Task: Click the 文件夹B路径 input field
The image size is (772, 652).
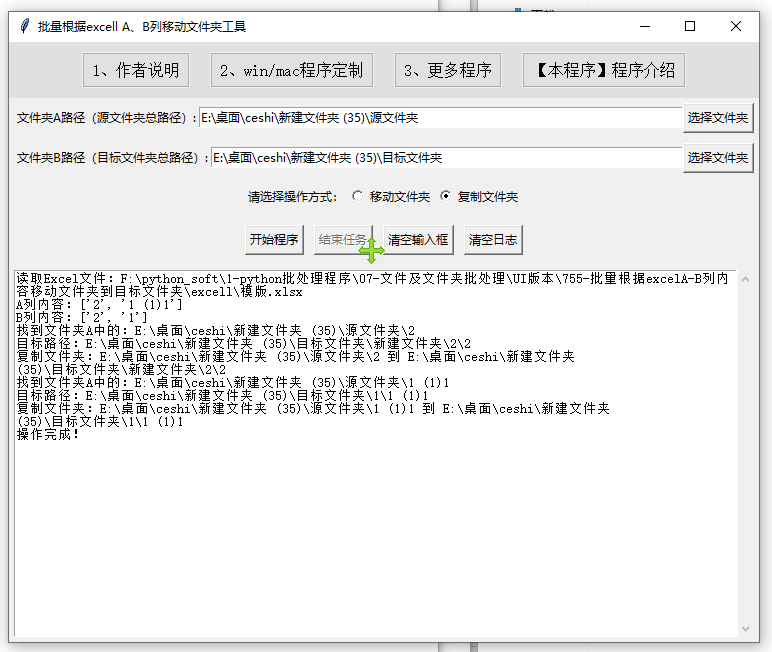Action: (446, 158)
